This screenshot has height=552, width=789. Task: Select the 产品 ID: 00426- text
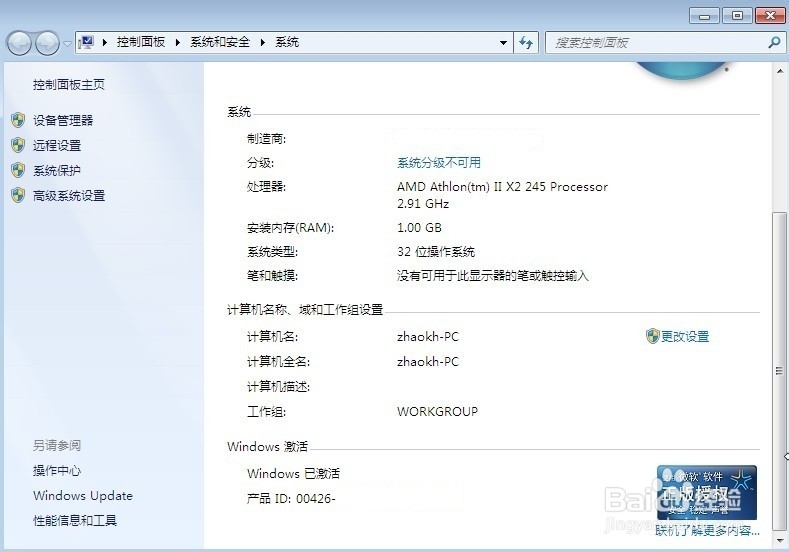click(291, 499)
